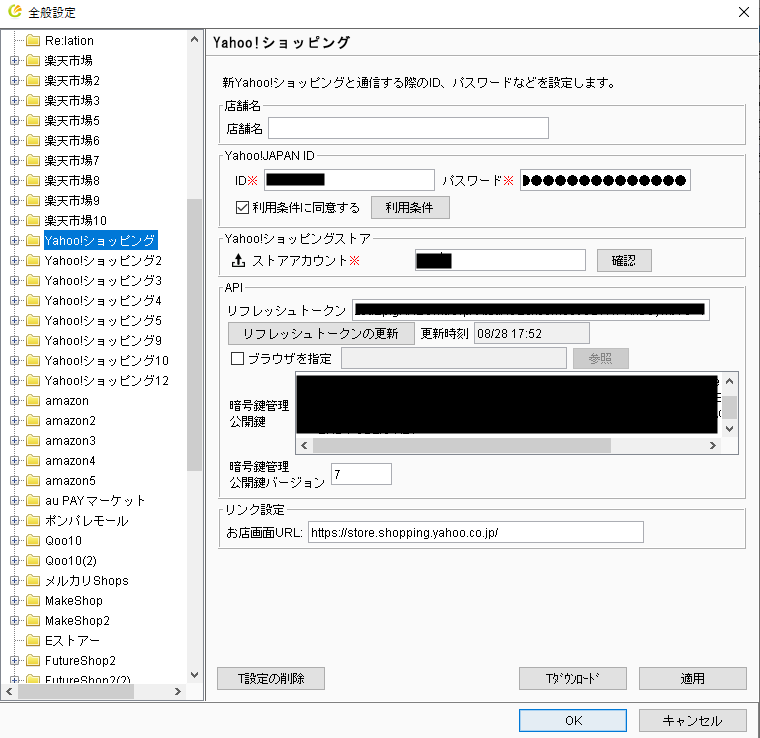
Task: Click the folder icon next to au PAY マーケット
Action: point(32,501)
